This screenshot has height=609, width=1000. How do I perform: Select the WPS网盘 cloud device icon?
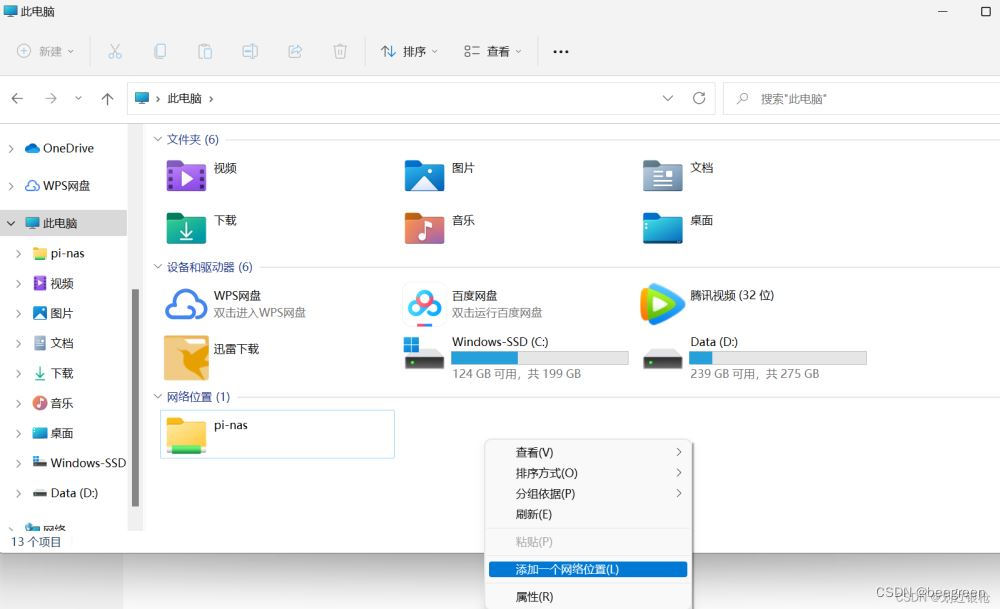pos(186,304)
